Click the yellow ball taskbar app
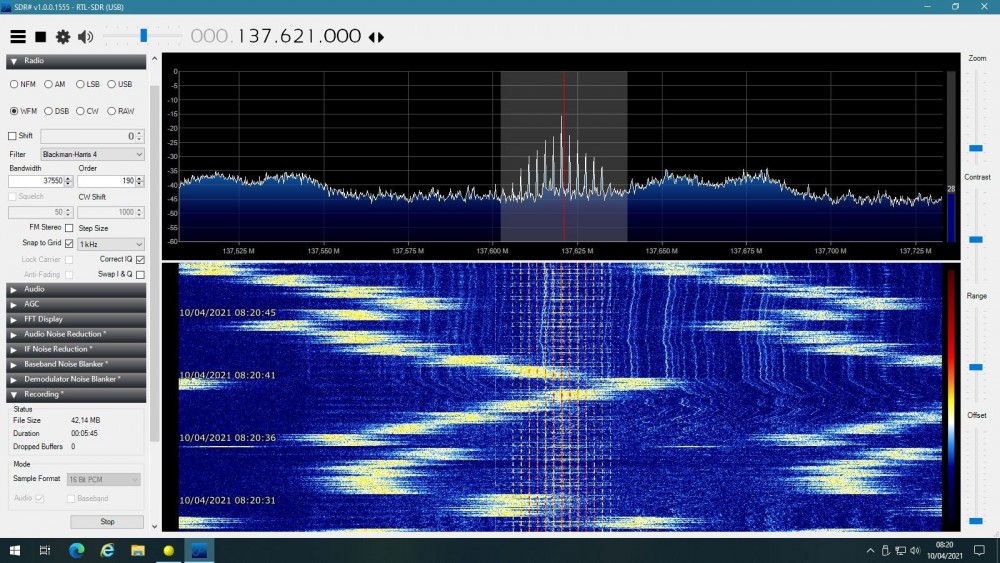This screenshot has width=1000, height=563. point(168,550)
